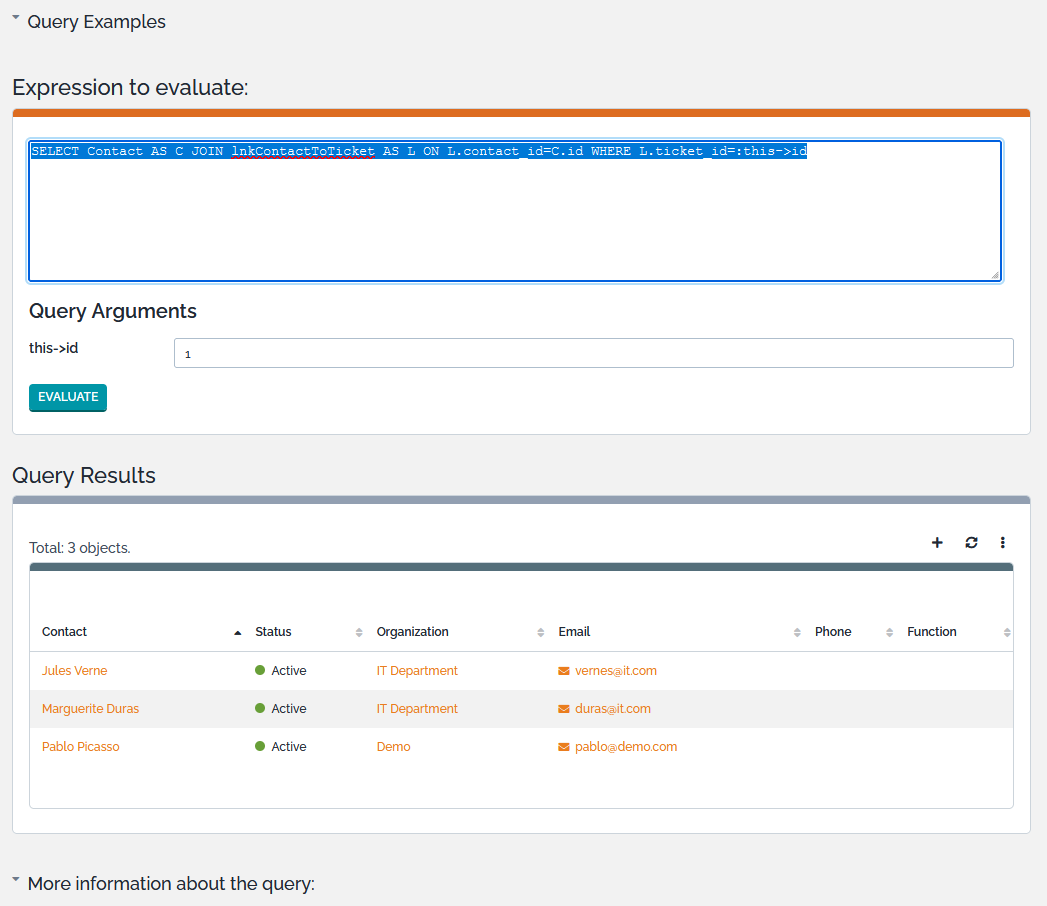
Task: Click the refresh icon in Query Results
Action: [x=971, y=543]
